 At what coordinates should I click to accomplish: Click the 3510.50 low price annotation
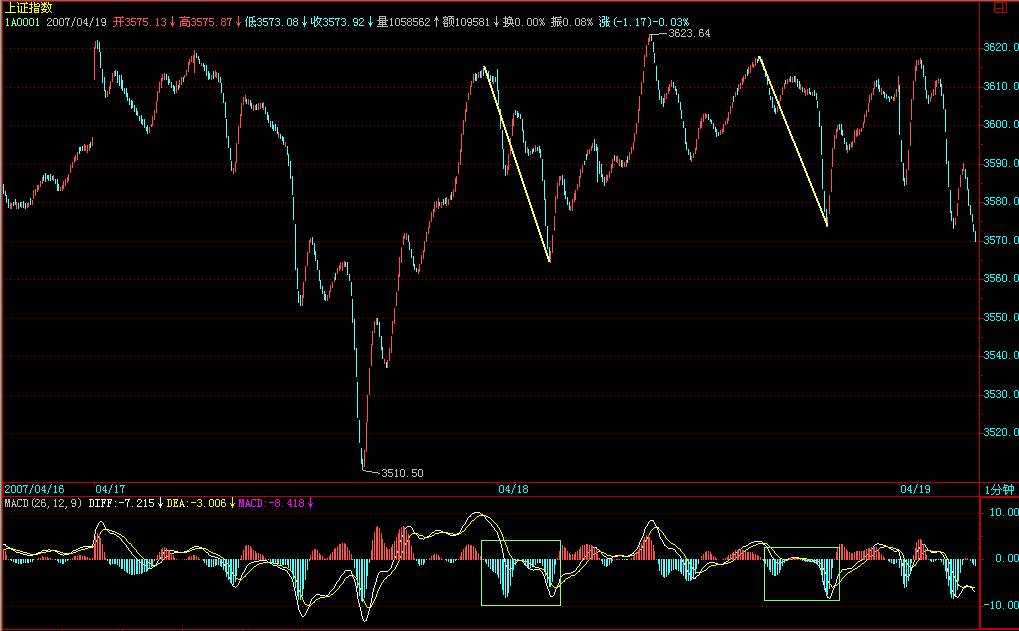click(402, 473)
